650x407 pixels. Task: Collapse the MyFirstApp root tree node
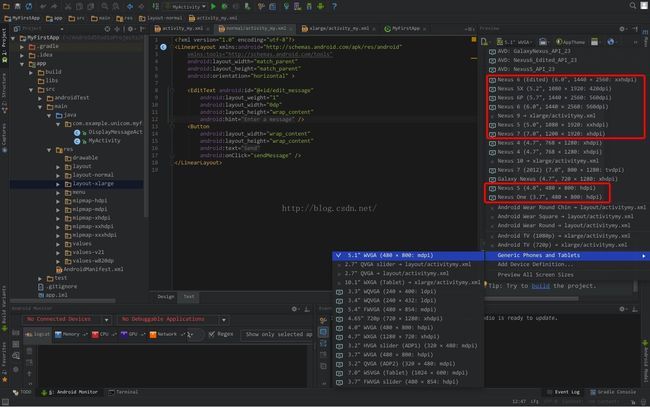coord(13,38)
